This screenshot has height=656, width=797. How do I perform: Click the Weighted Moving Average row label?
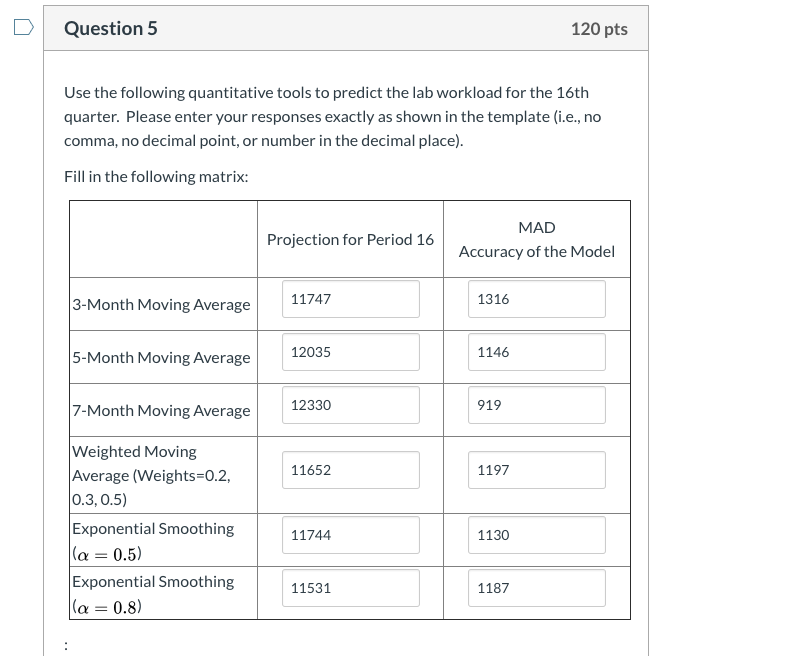click(151, 475)
